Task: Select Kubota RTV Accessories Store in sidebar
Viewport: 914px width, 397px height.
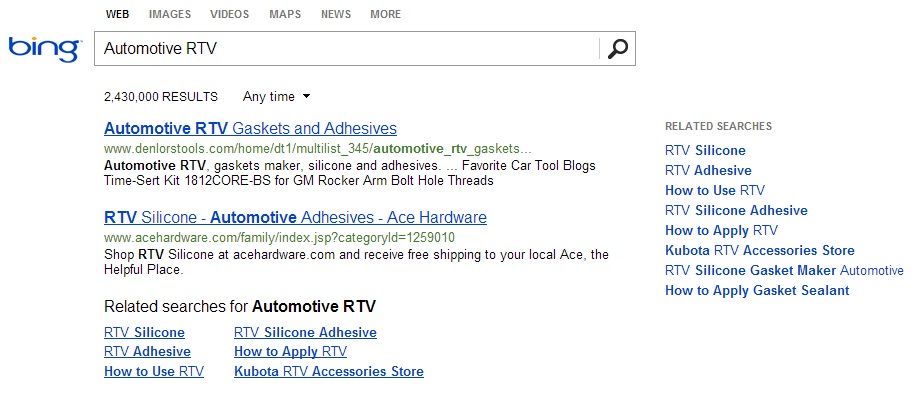Action: pos(759,251)
